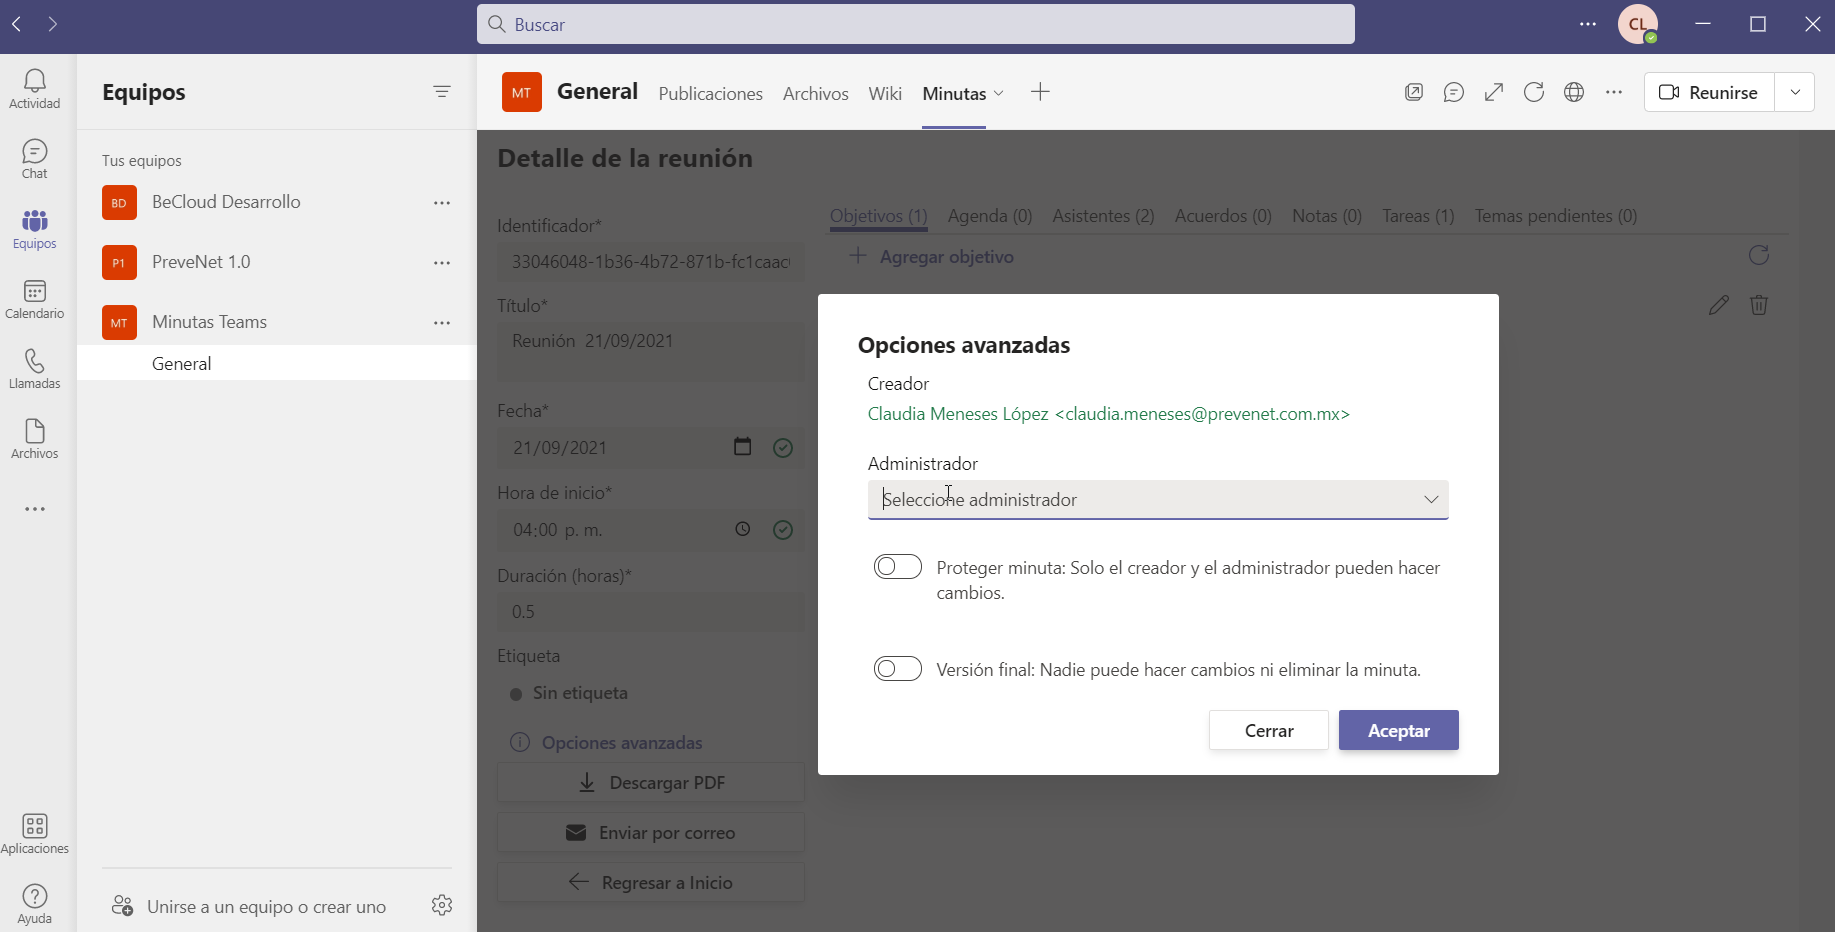The height and width of the screenshot is (932, 1835).
Task: Show more apps ellipsis in sidebar
Action: pyautogui.click(x=35, y=509)
